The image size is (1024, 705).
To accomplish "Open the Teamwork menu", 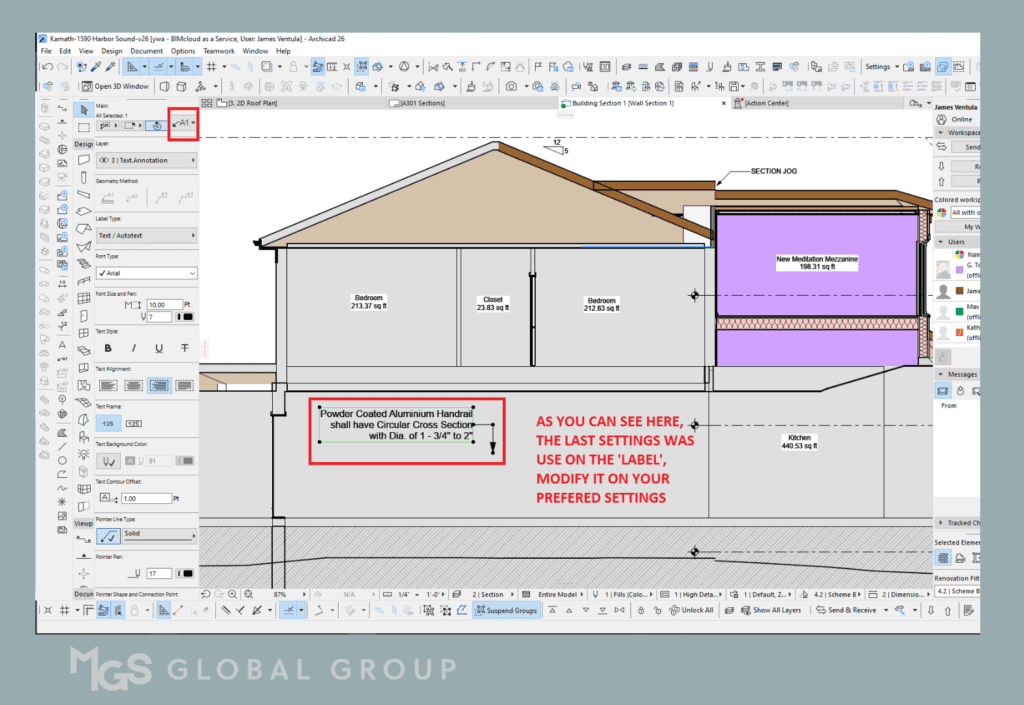I will 218,51.
